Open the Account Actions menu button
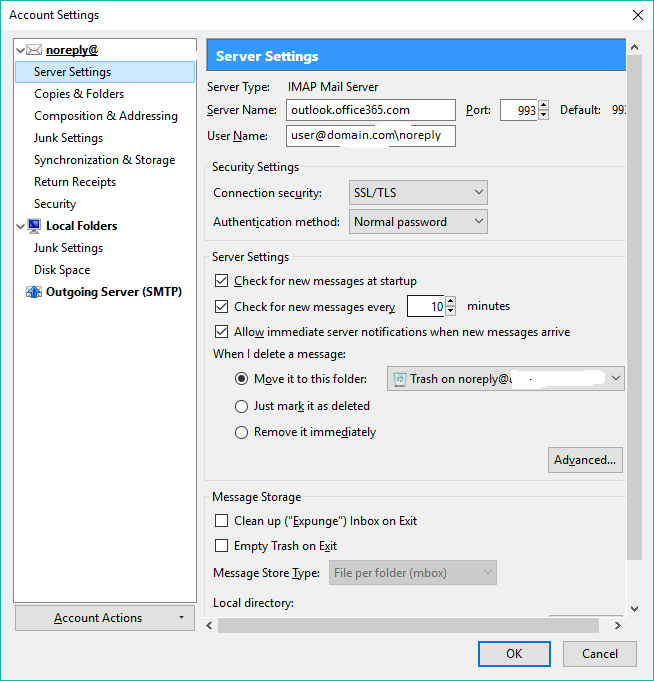Screen dimensions: 654x681 pyautogui.click(x=105, y=618)
